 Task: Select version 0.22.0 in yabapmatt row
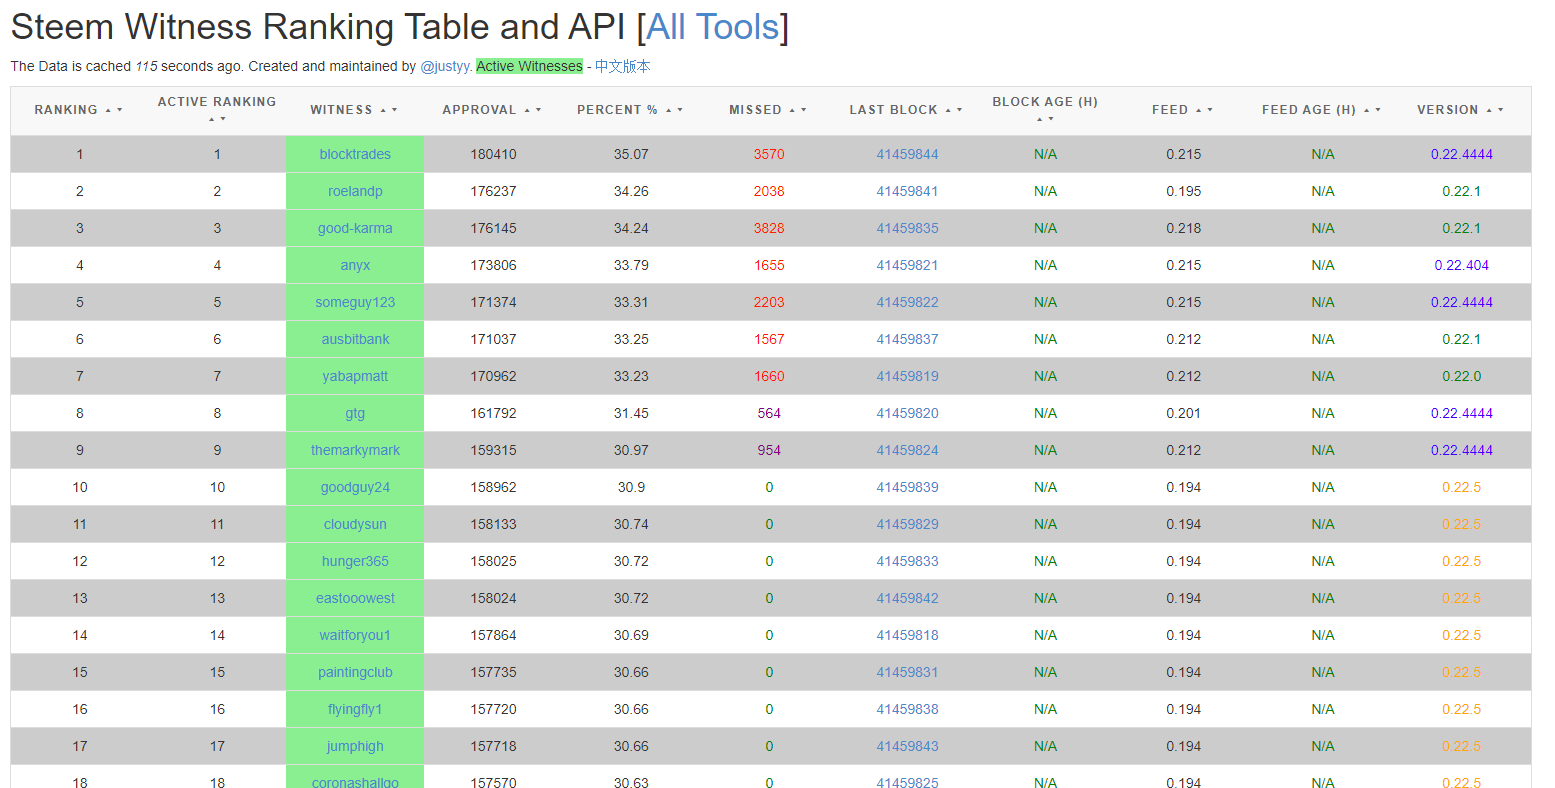tap(1461, 376)
